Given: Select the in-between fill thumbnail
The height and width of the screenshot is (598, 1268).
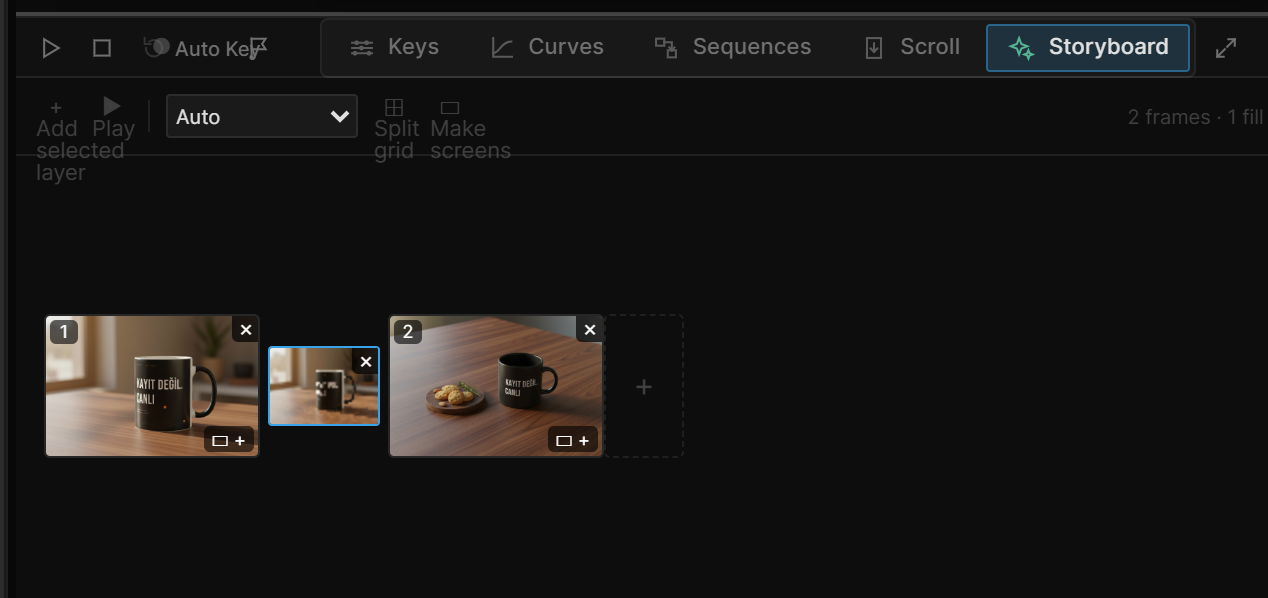Looking at the screenshot, I should point(324,386).
